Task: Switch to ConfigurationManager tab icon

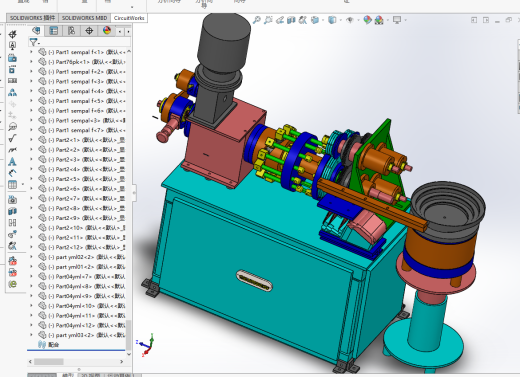Action: [71, 31]
